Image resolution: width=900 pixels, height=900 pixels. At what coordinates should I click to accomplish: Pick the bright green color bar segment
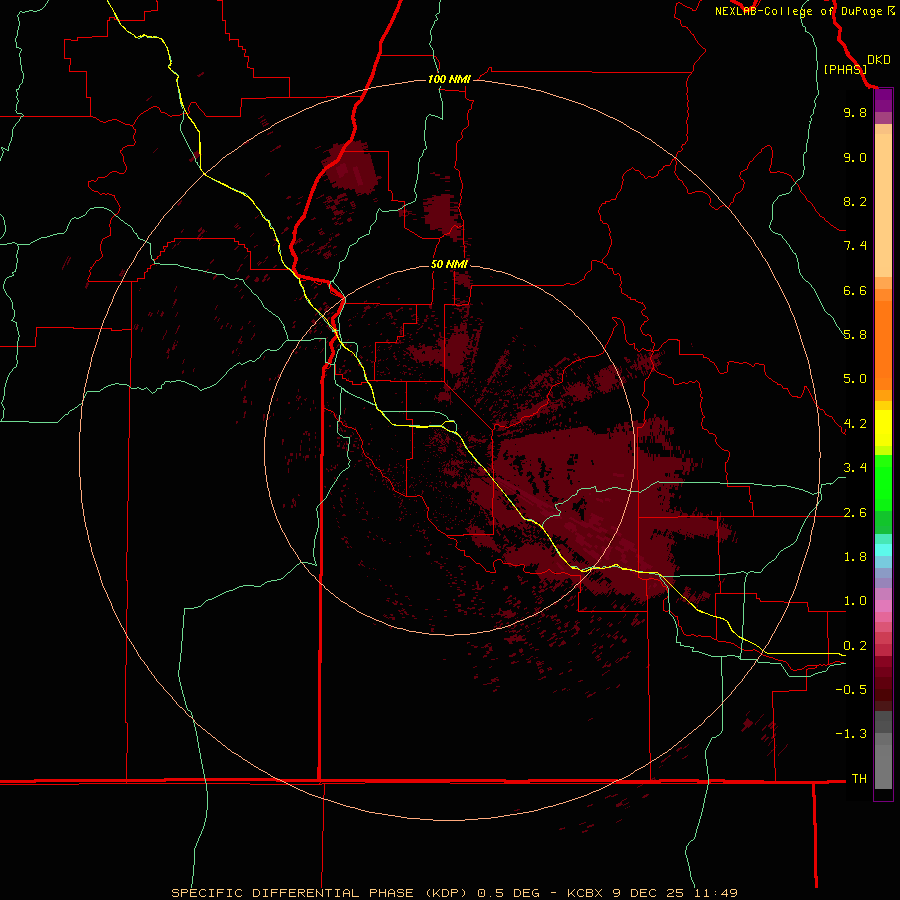point(883,483)
